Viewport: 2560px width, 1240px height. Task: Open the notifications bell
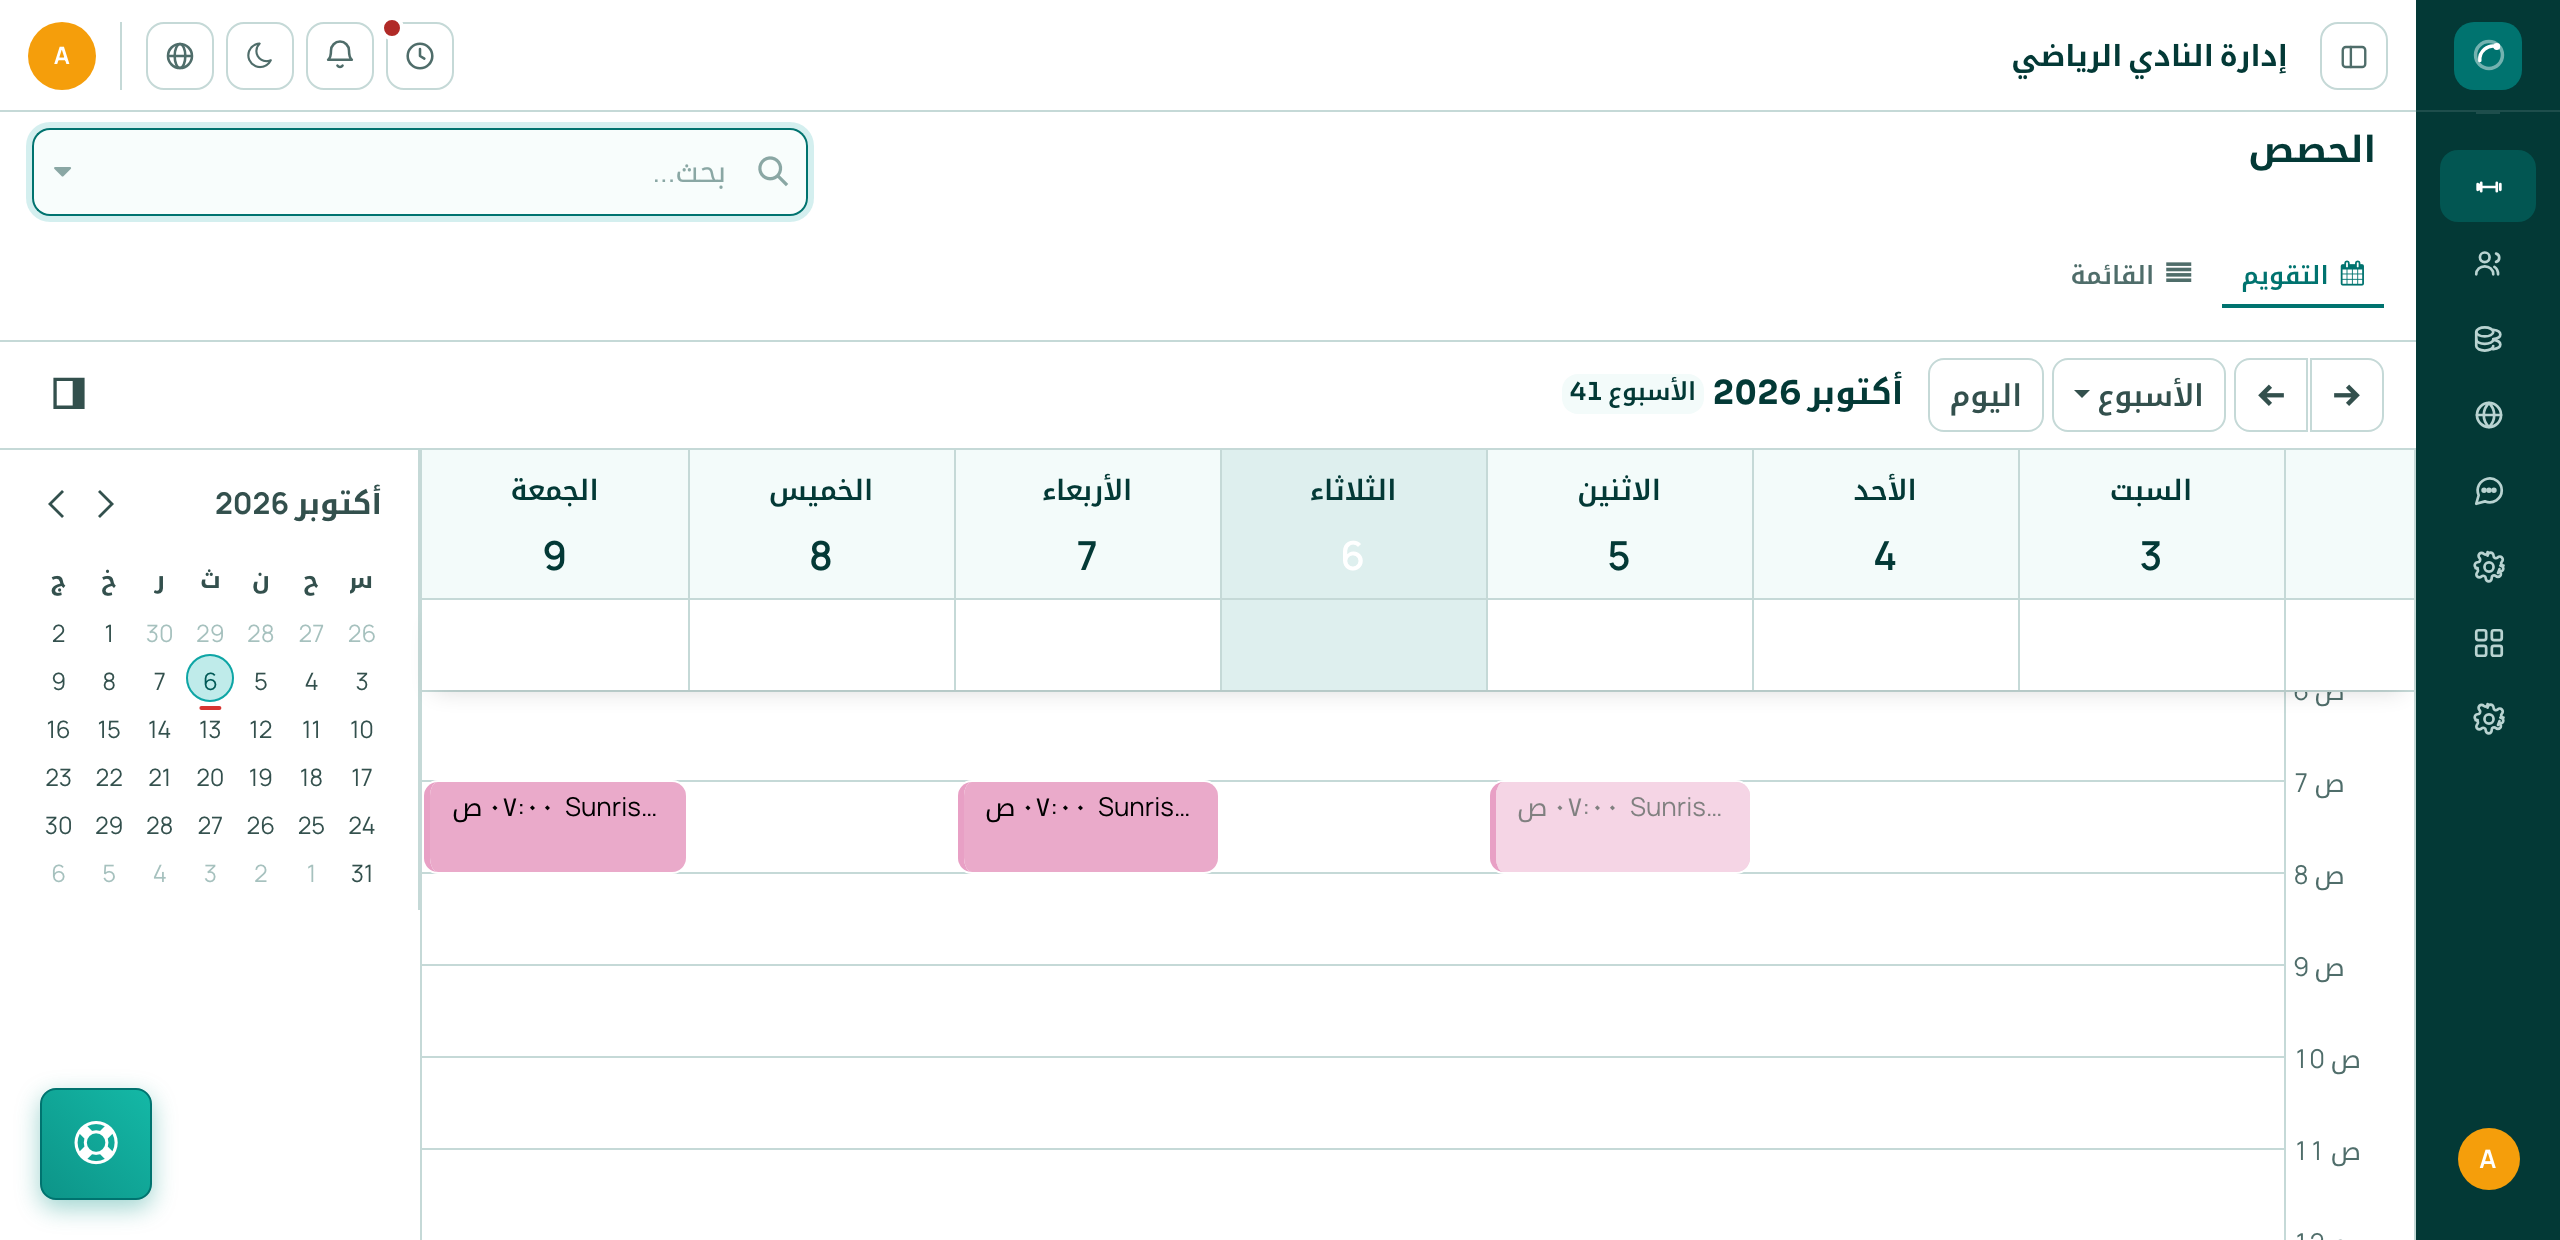pyautogui.click(x=340, y=56)
